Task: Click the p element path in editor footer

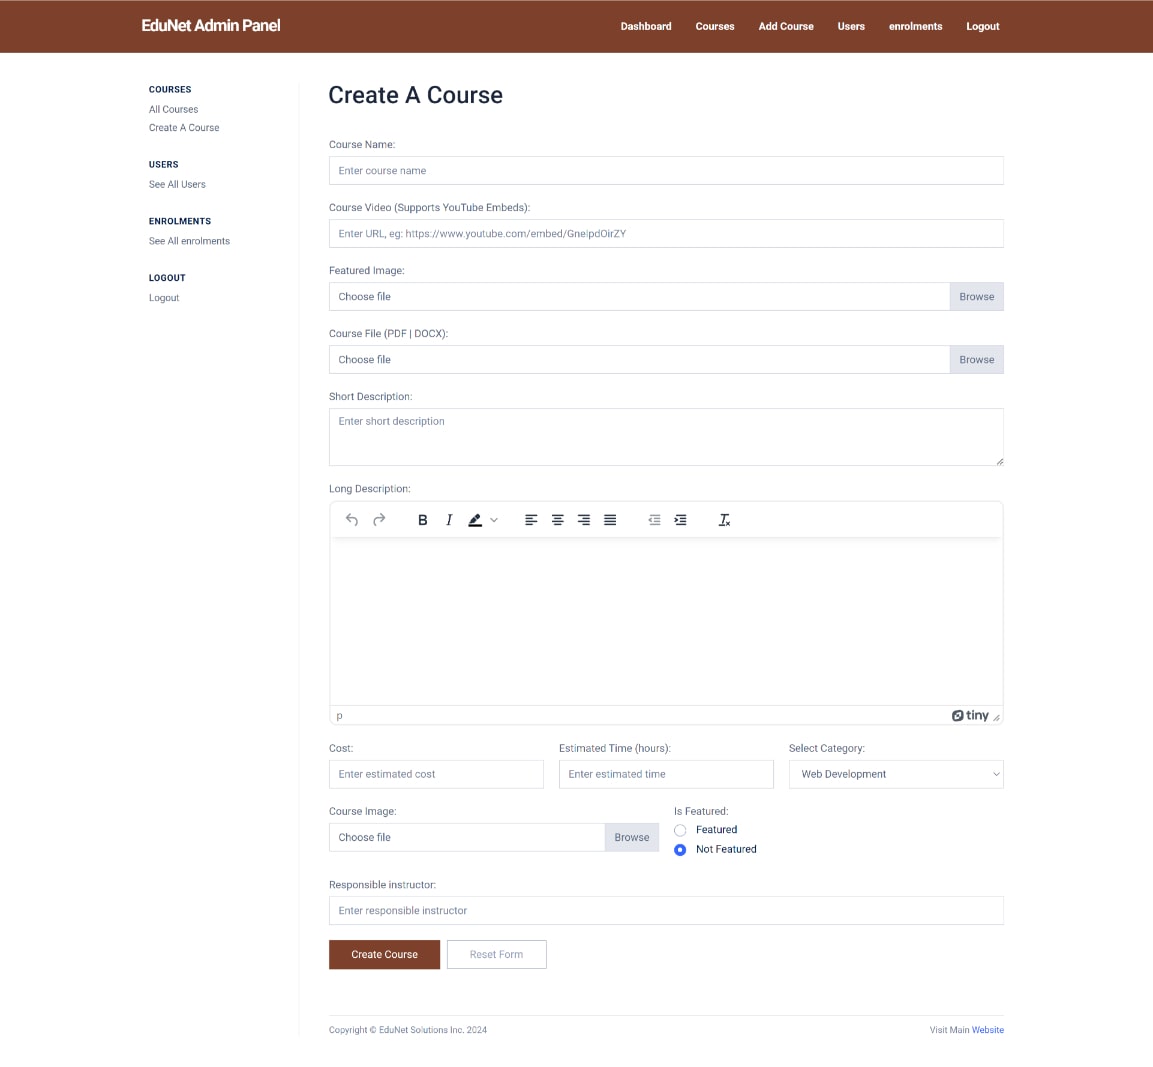Action: [x=339, y=716]
